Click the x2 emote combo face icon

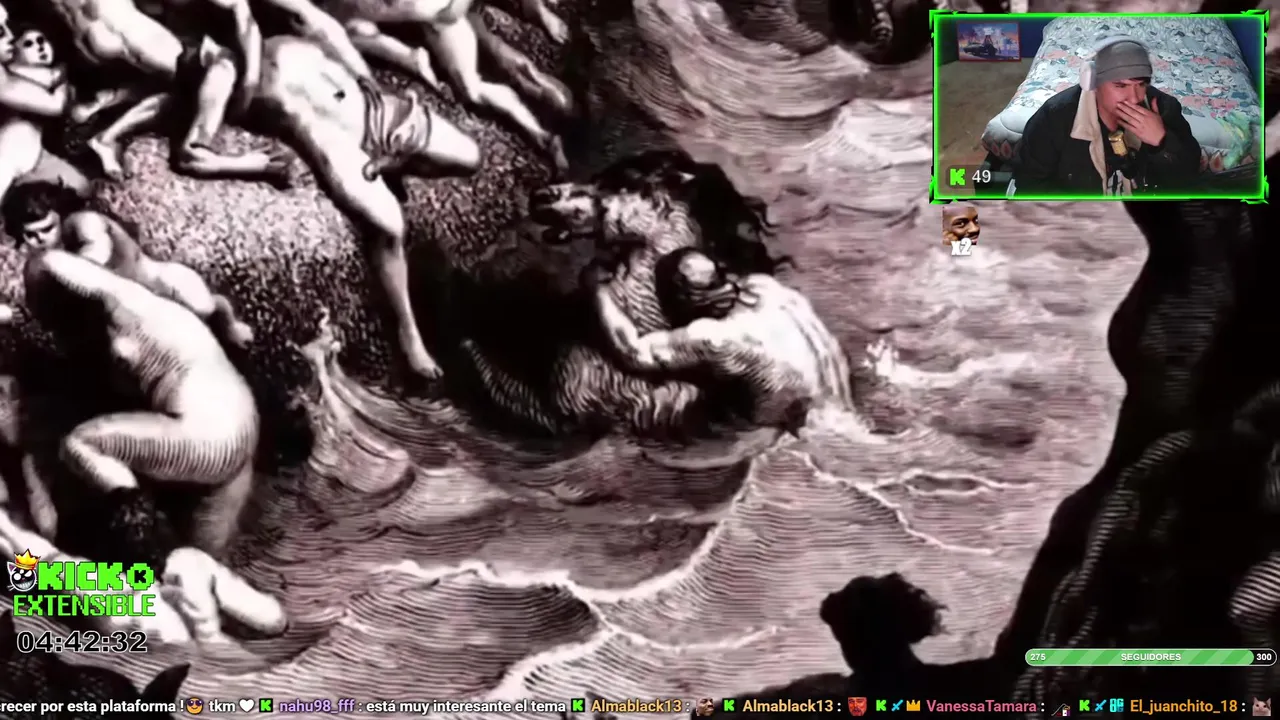[961, 230]
